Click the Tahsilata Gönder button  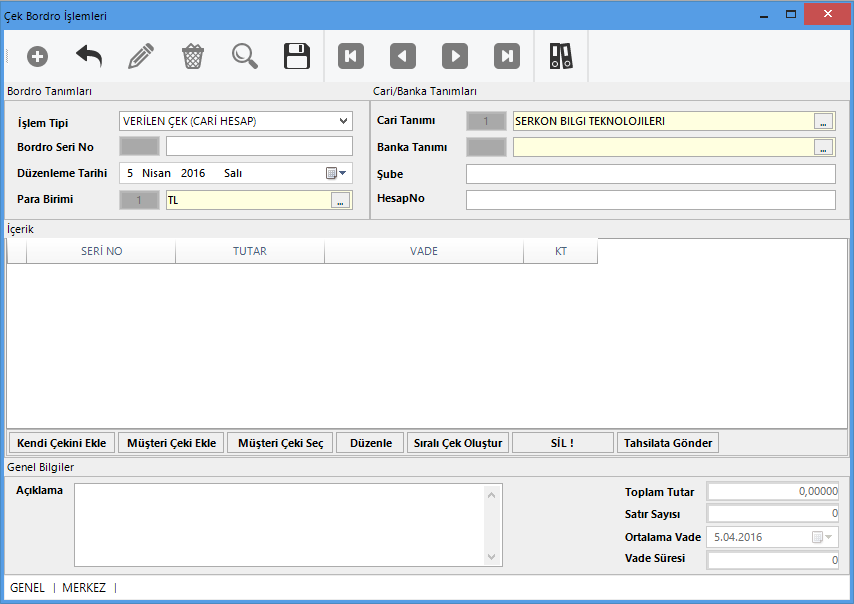(669, 443)
